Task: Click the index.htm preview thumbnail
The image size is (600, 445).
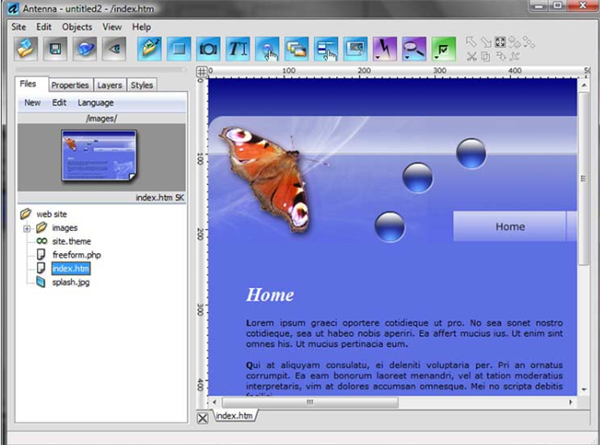Action: 99,155
